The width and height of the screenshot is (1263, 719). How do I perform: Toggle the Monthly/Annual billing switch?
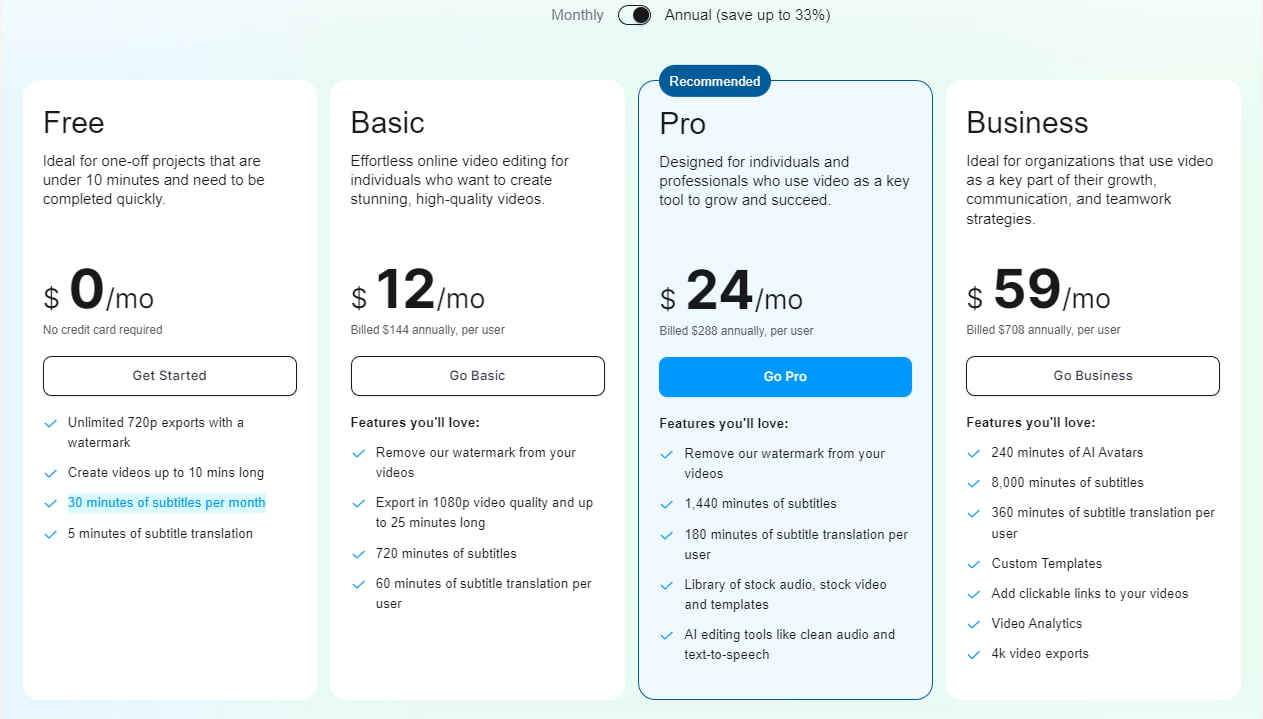point(634,15)
